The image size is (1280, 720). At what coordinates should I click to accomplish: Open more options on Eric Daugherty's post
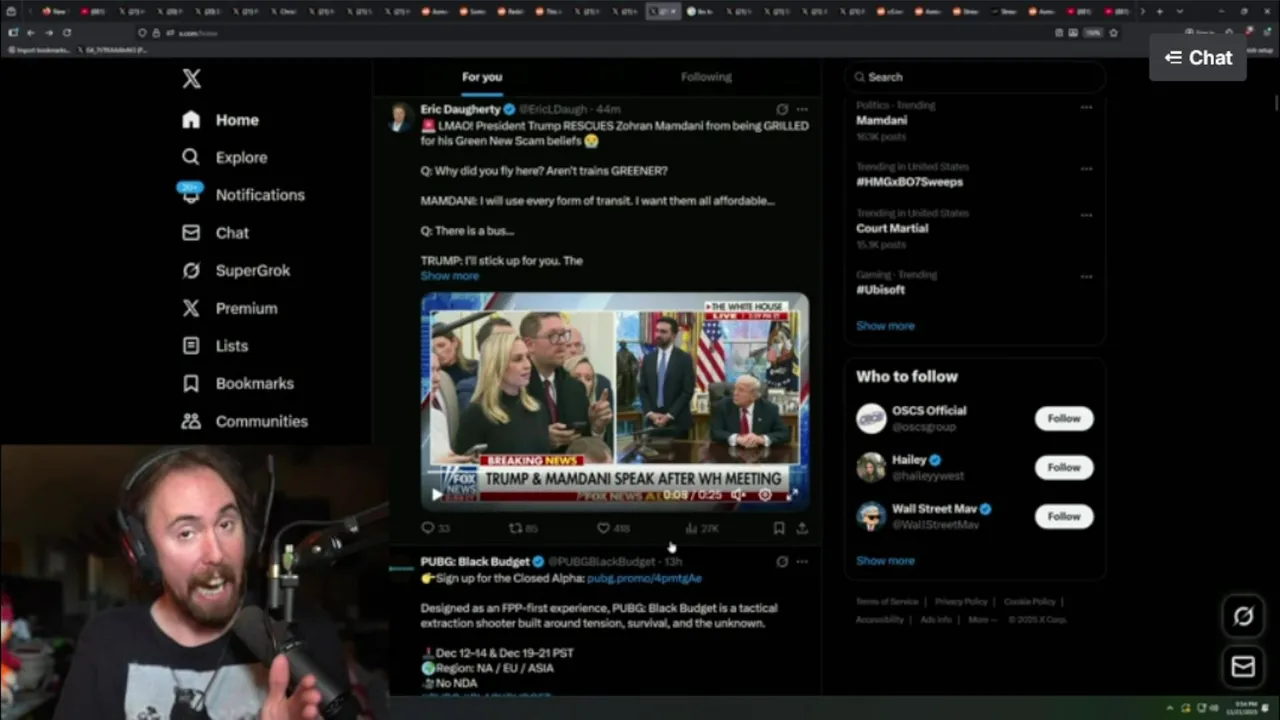click(x=802, y=109)
